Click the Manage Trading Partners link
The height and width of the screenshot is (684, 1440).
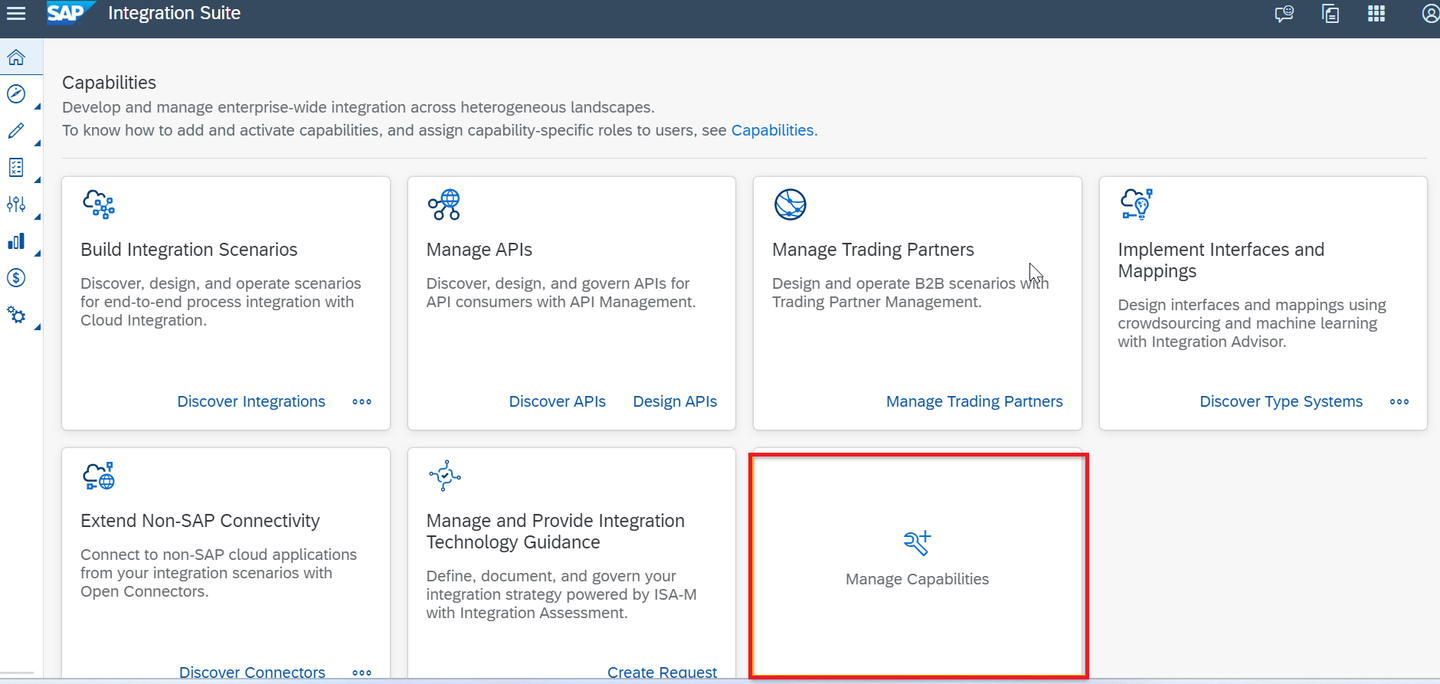pyautogui.click(x=974, y=401)
